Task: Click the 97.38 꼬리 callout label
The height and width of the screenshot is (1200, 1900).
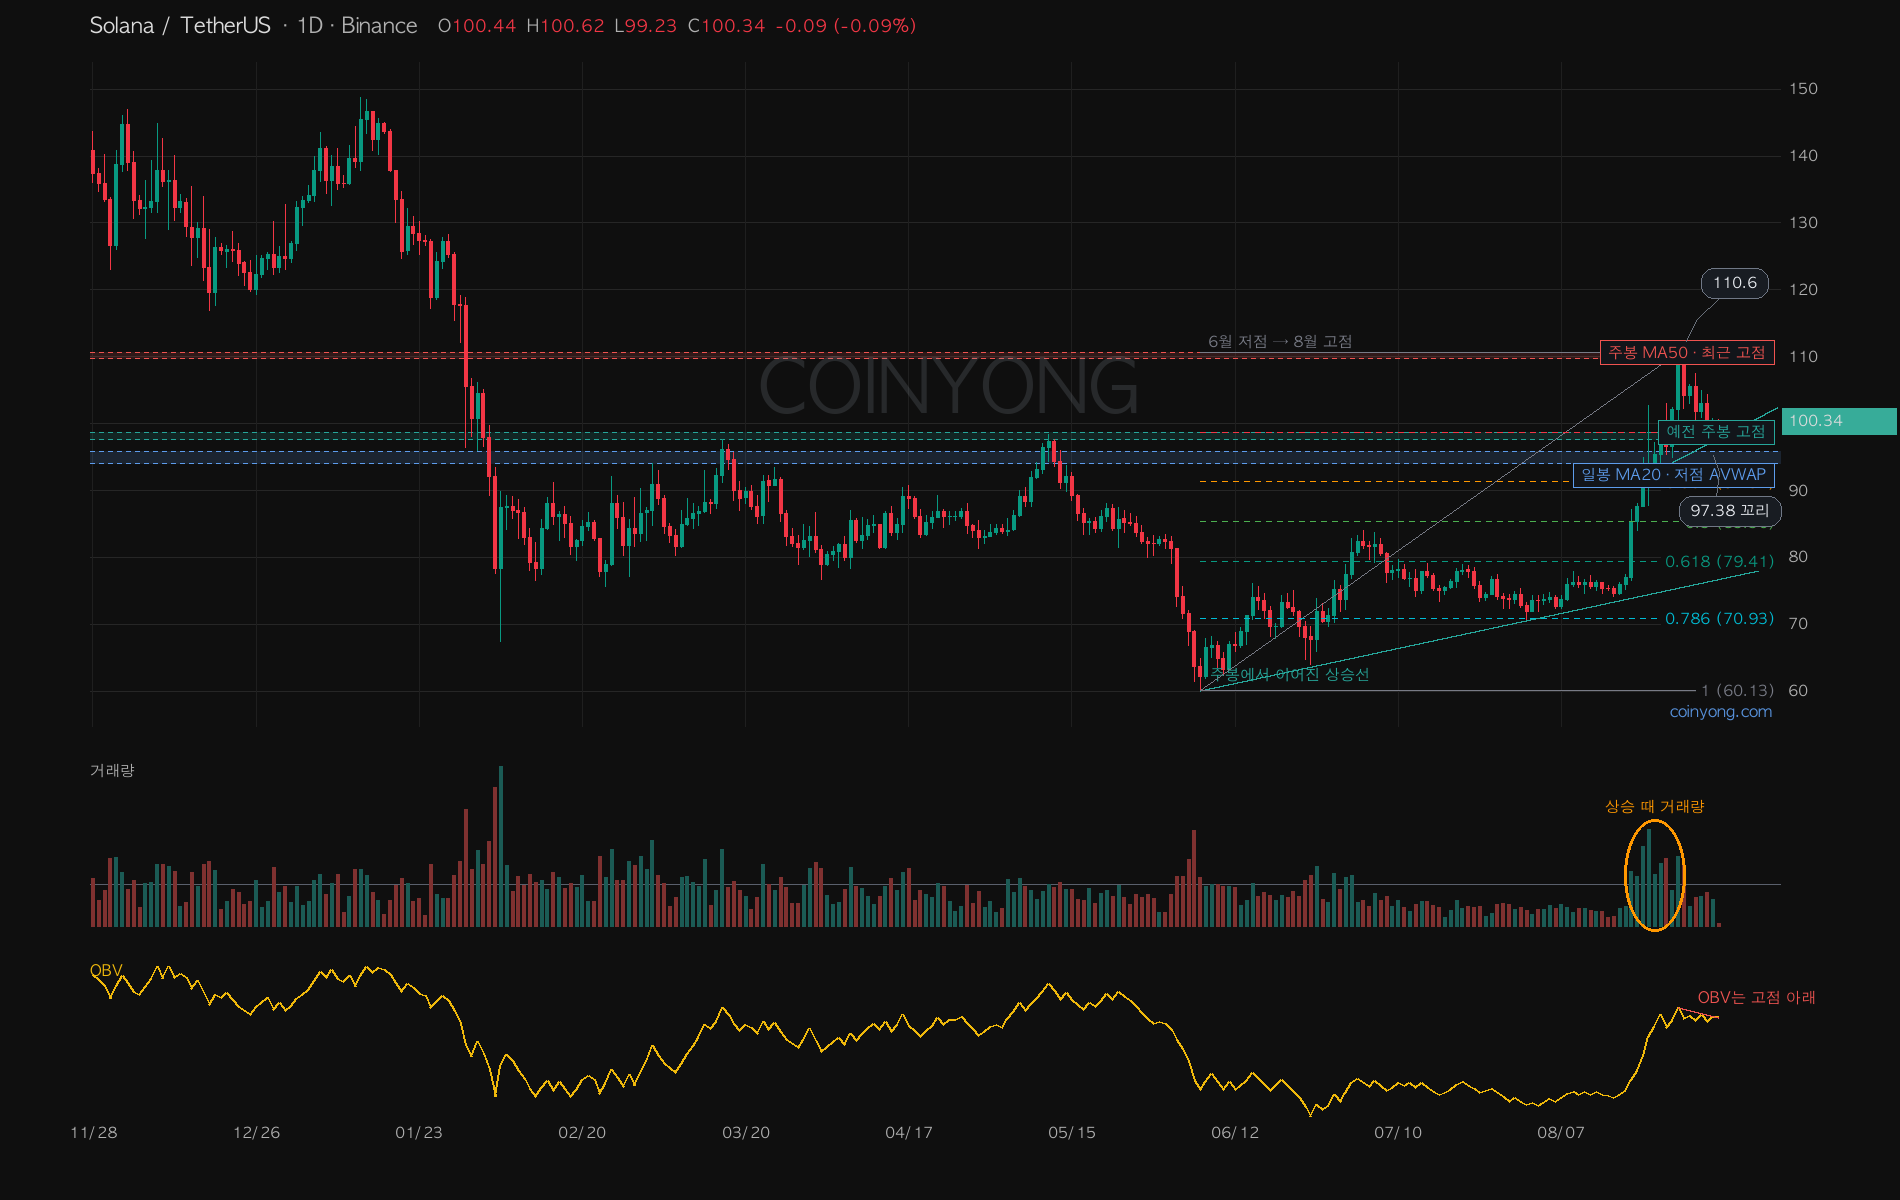Action: pos(1729,511)
